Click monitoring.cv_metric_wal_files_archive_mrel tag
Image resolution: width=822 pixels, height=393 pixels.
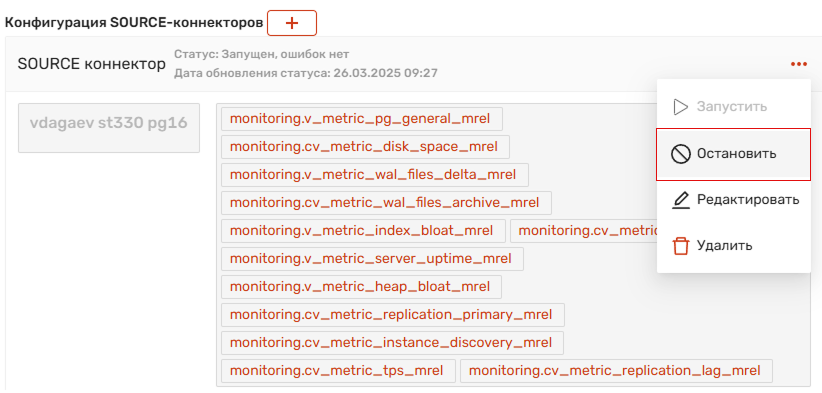click(386, 203)
